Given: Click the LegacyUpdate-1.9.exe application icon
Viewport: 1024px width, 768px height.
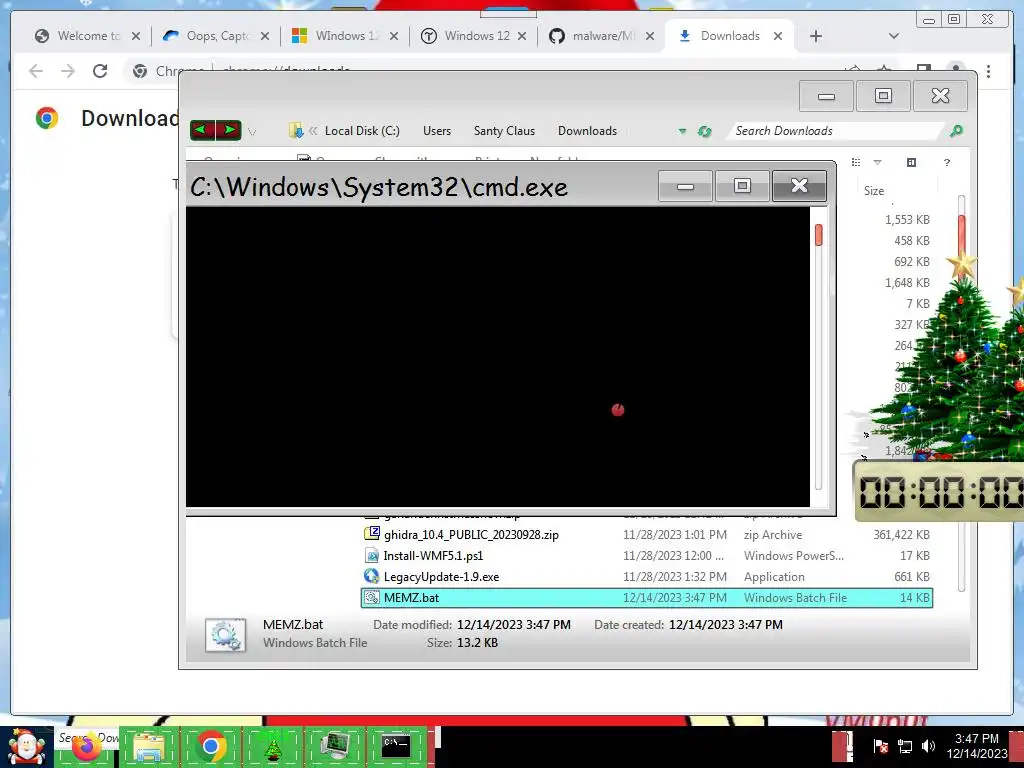Looking at the screenshot, I should coord(372,576).
